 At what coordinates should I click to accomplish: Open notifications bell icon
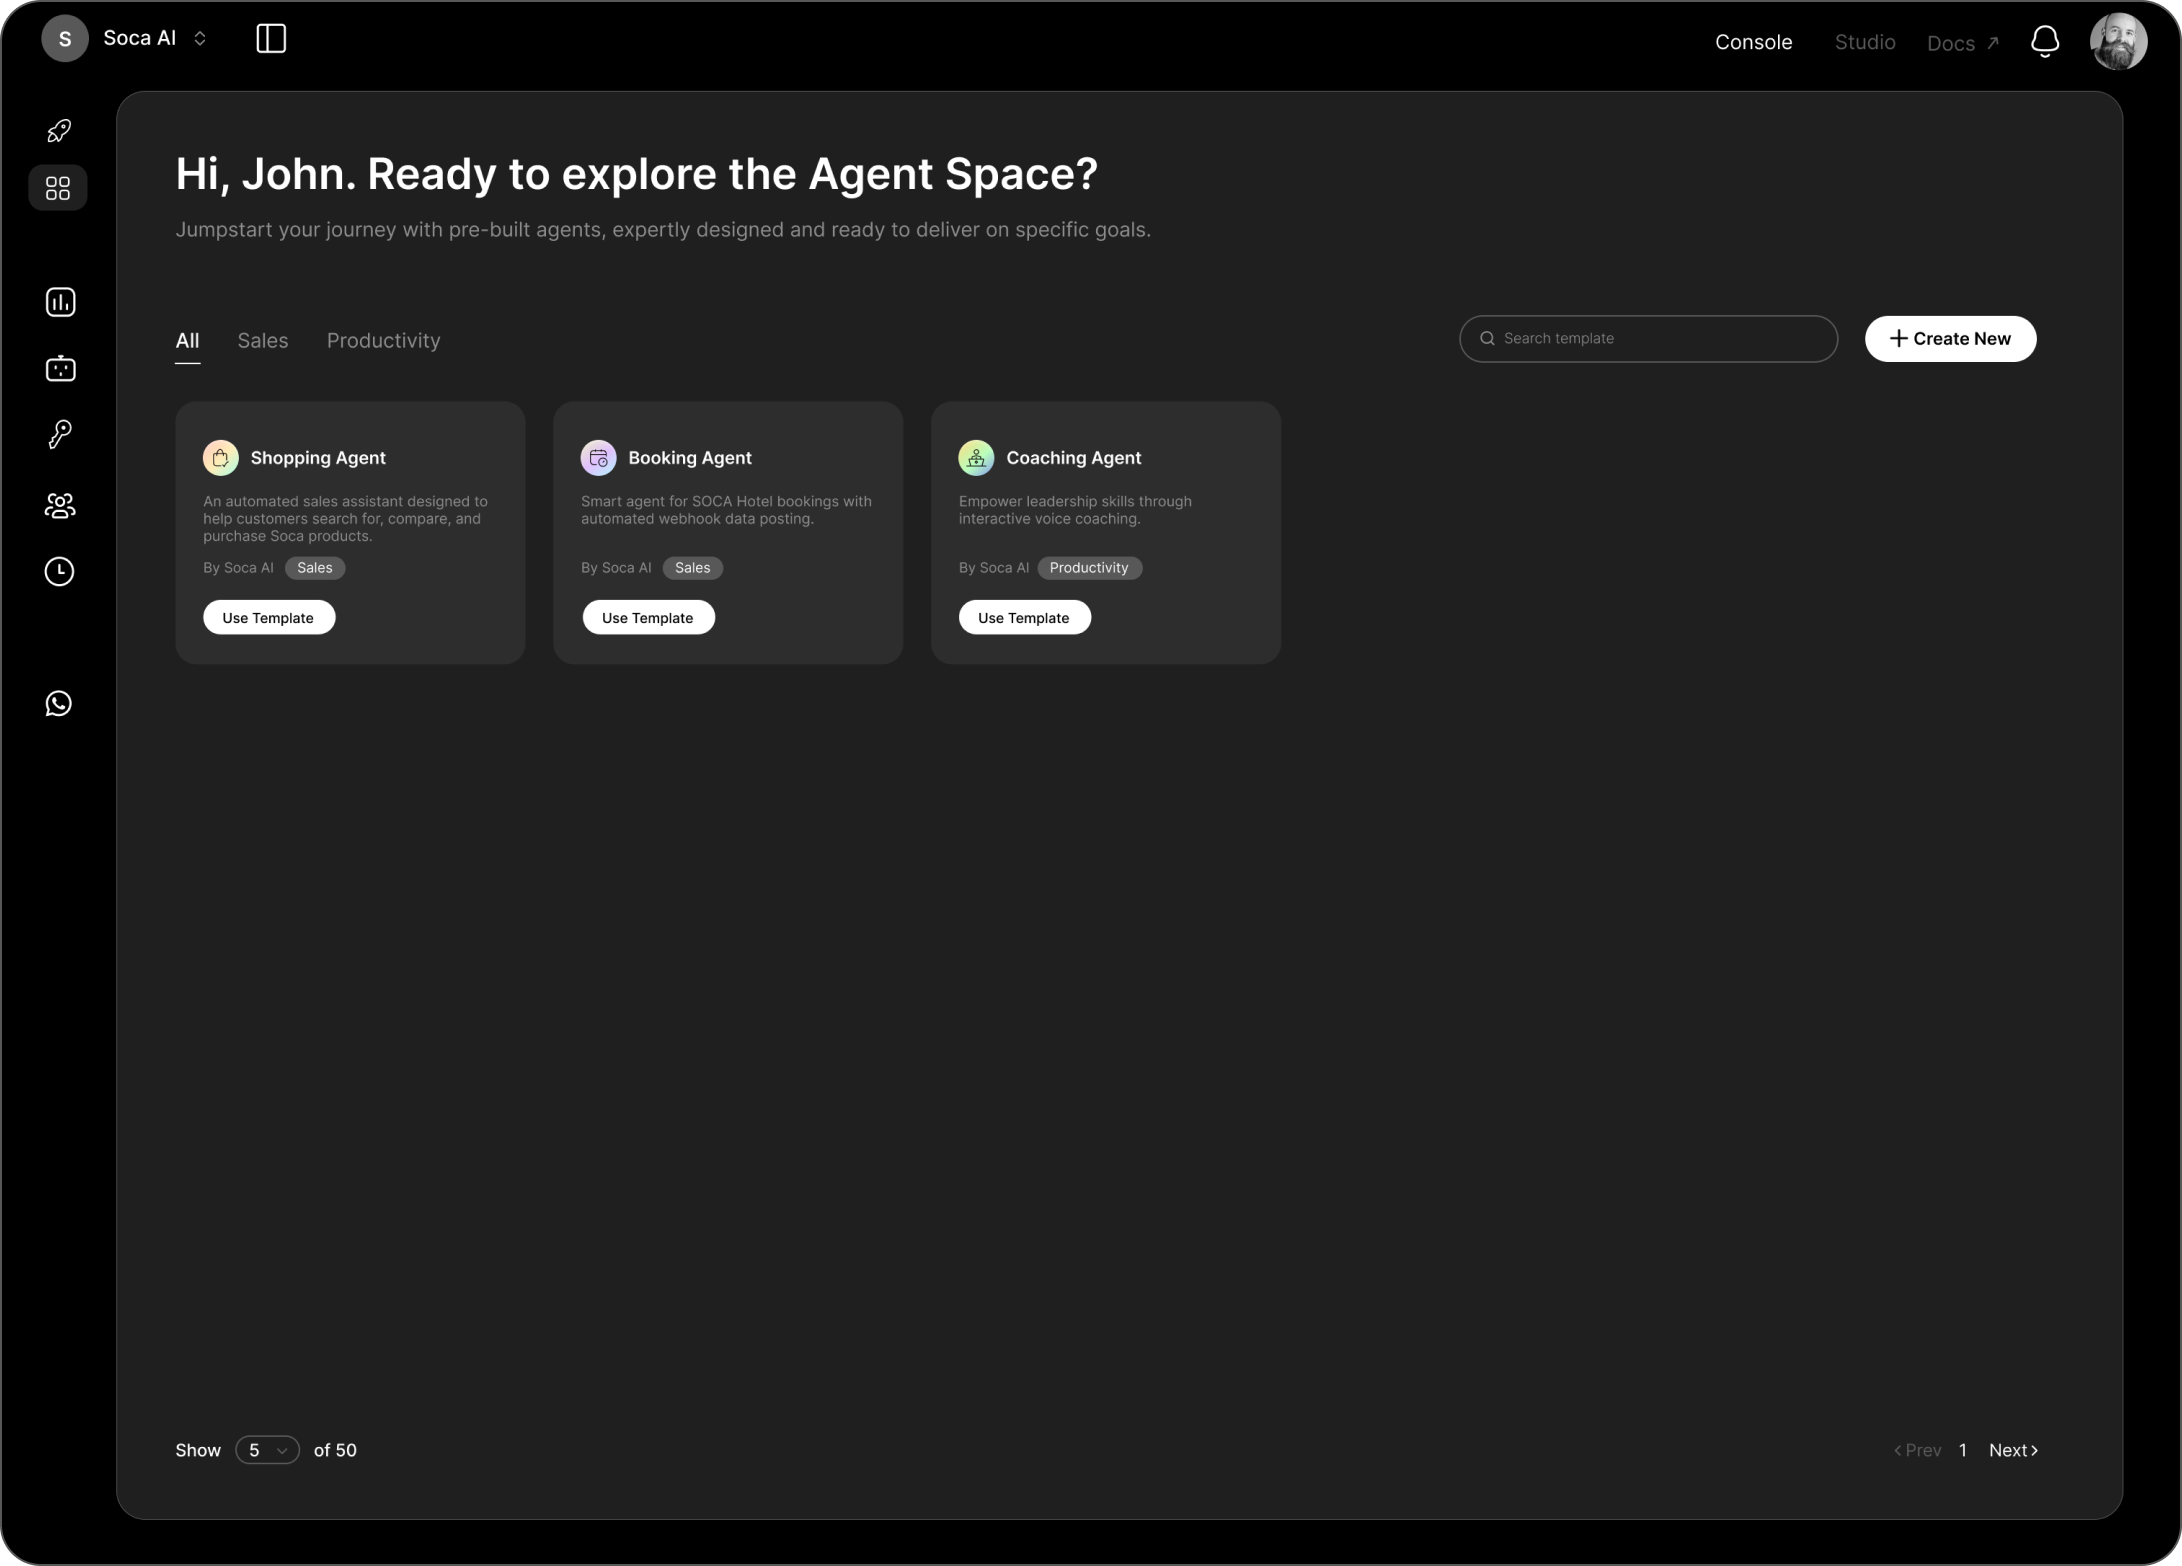[x=2044, y=42]
